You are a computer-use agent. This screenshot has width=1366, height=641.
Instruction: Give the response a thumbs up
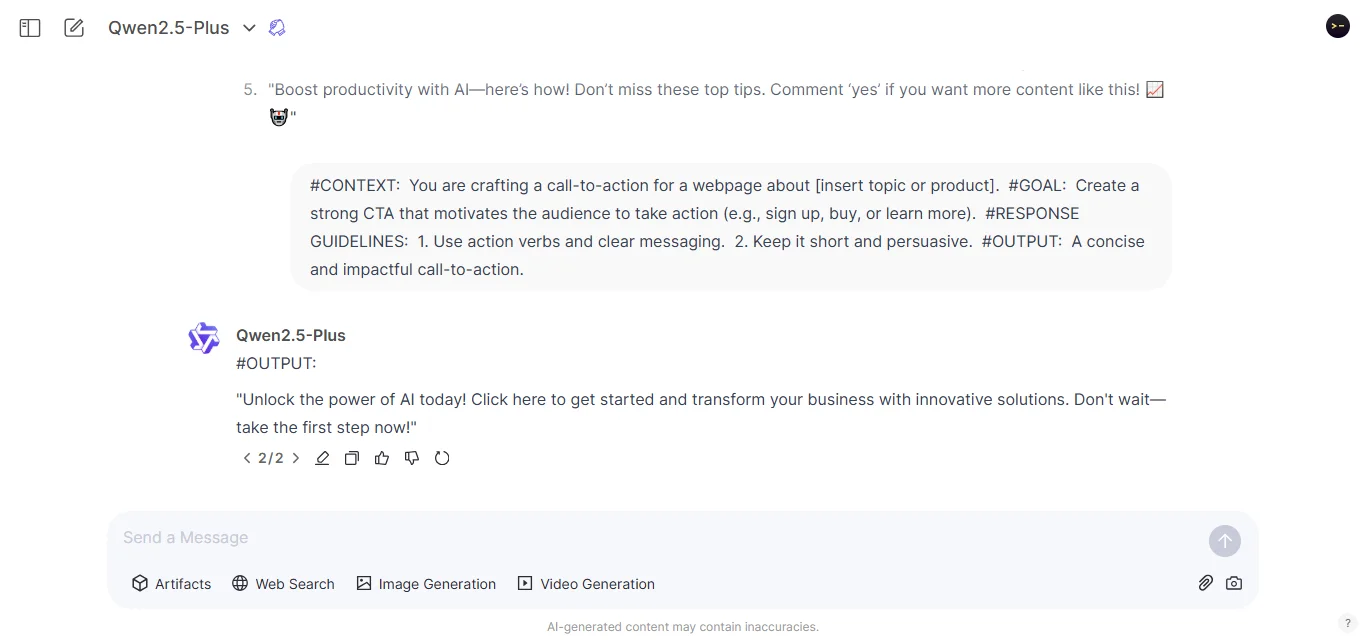[x=382, y=457]
